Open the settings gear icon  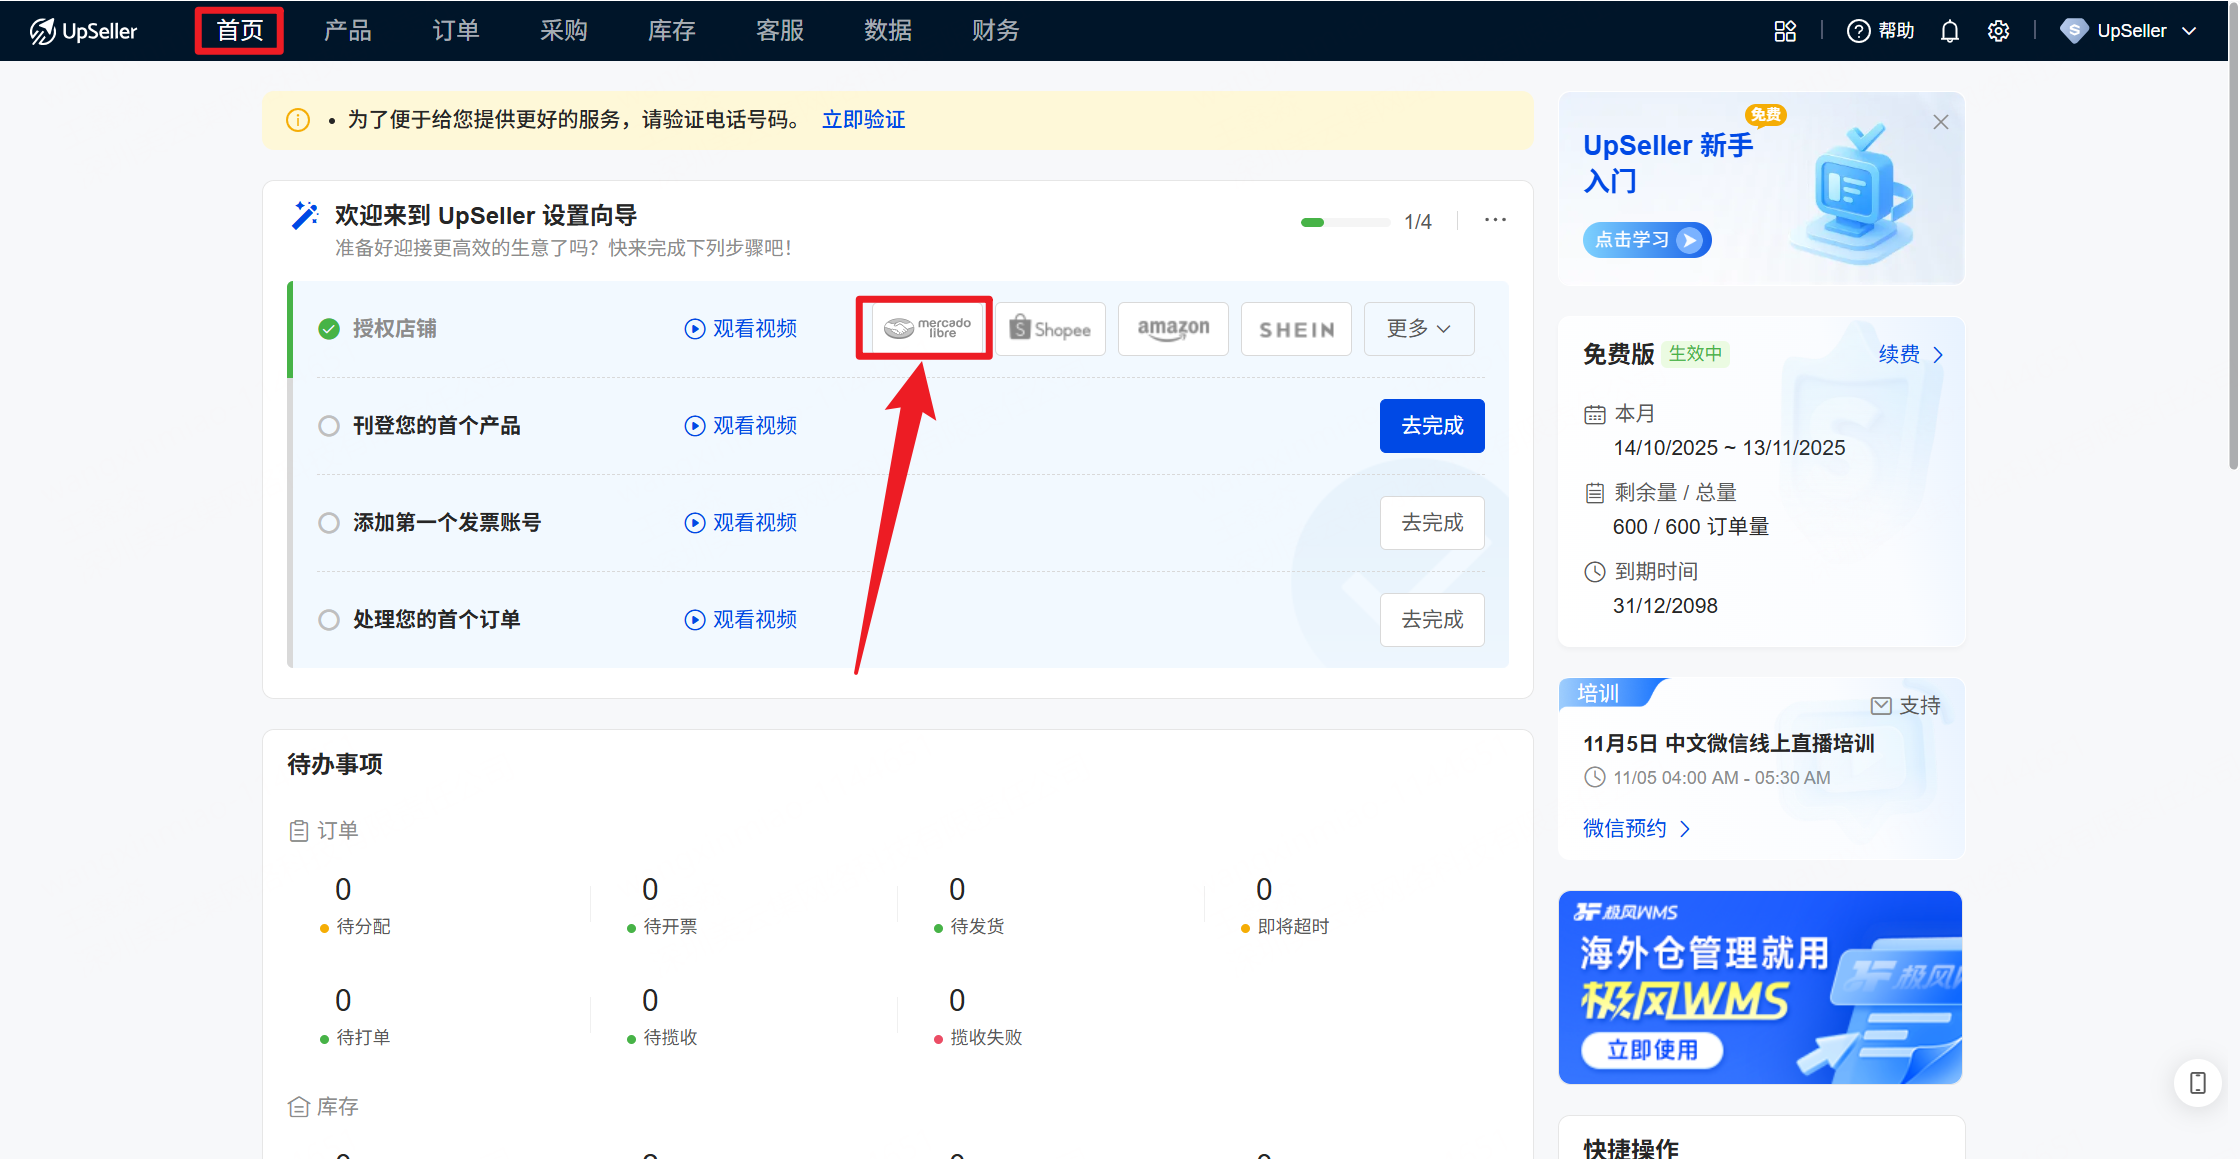pos(1998,31)
